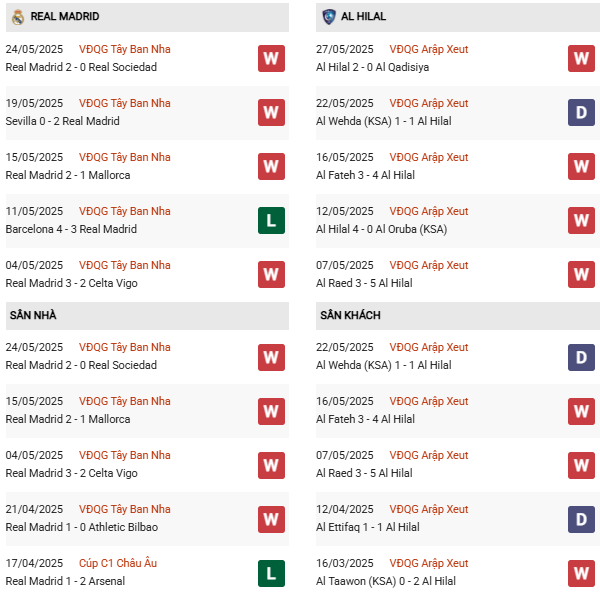Click W badge for Real Madrid vs Real Sociedad

(x=271, y=59)
